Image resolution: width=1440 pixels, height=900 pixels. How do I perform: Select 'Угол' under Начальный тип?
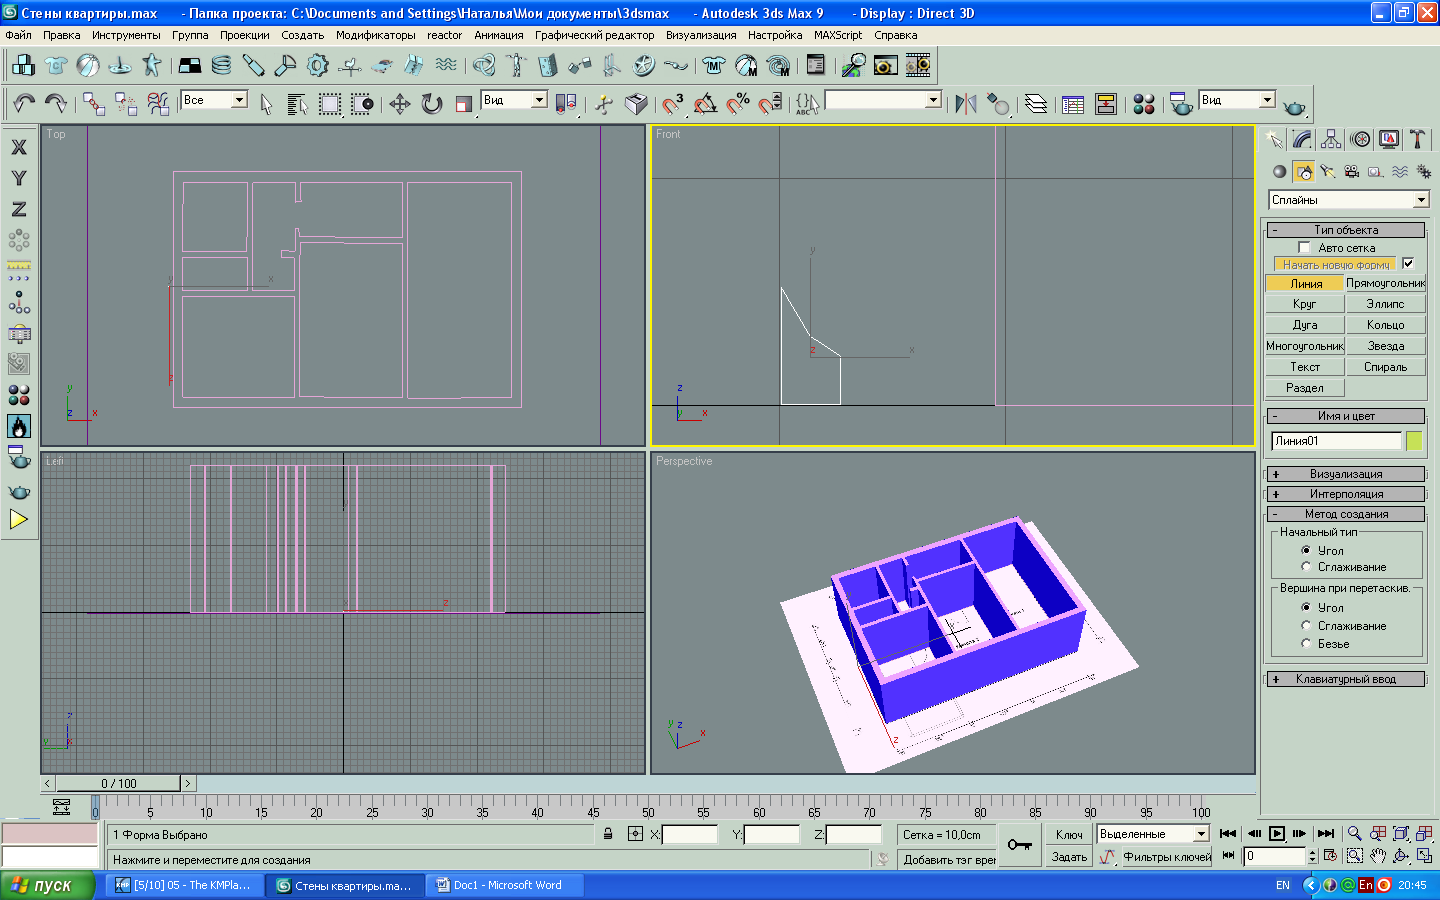point(1306,550)
